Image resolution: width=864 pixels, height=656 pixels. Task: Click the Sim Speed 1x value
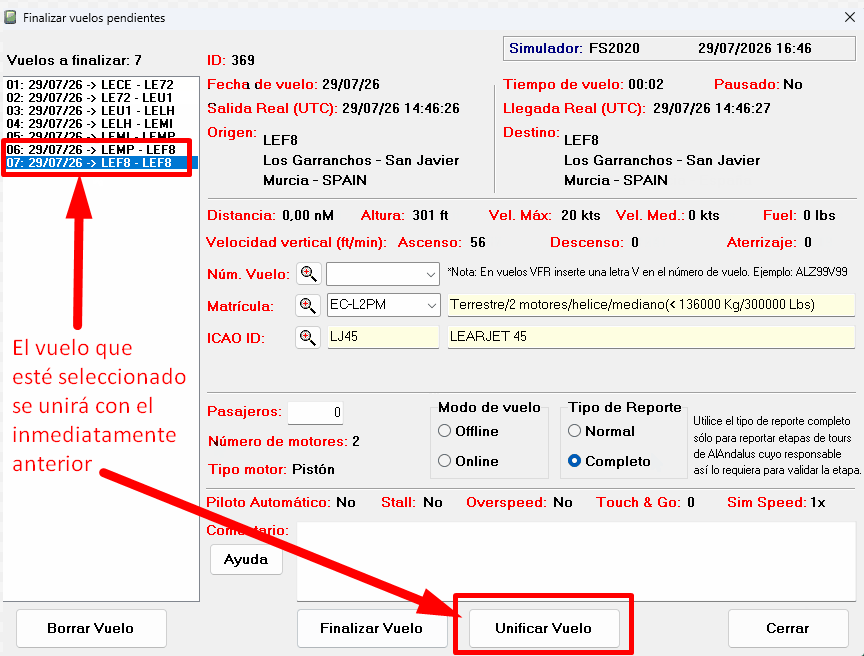818,502
